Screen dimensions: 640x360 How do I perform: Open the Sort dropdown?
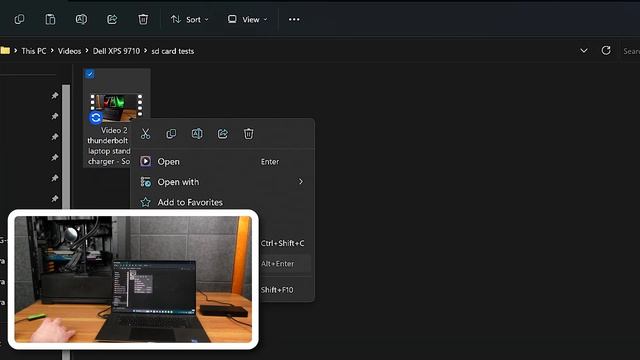click(x=190, y=19)
